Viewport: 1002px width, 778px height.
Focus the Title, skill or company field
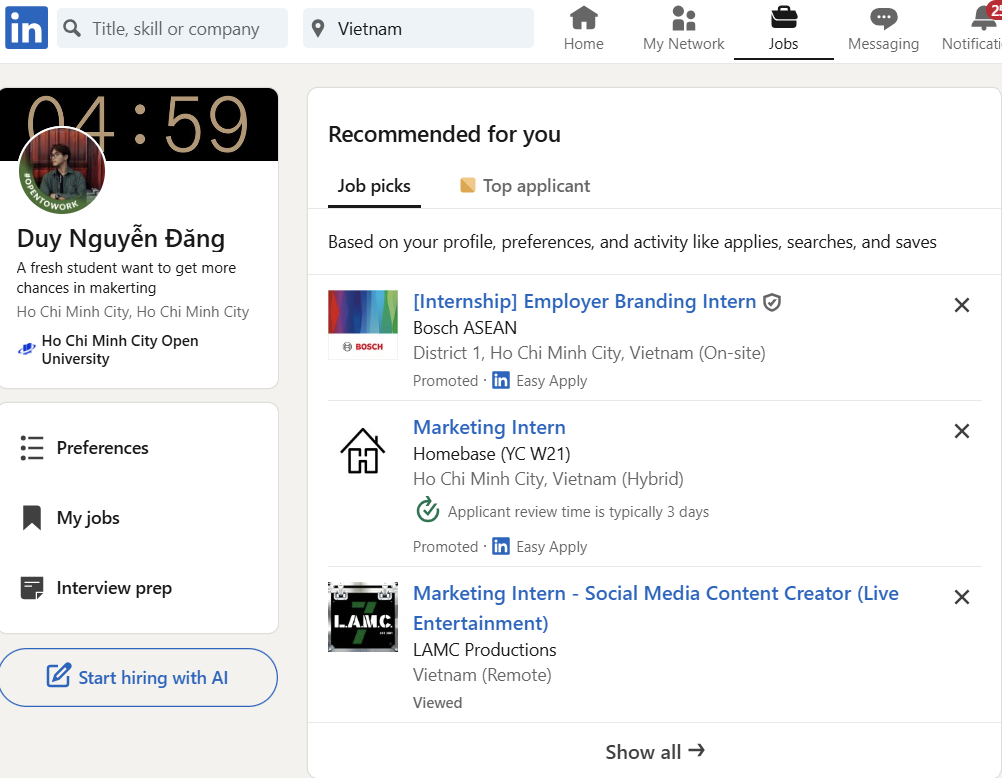point(173,28)
